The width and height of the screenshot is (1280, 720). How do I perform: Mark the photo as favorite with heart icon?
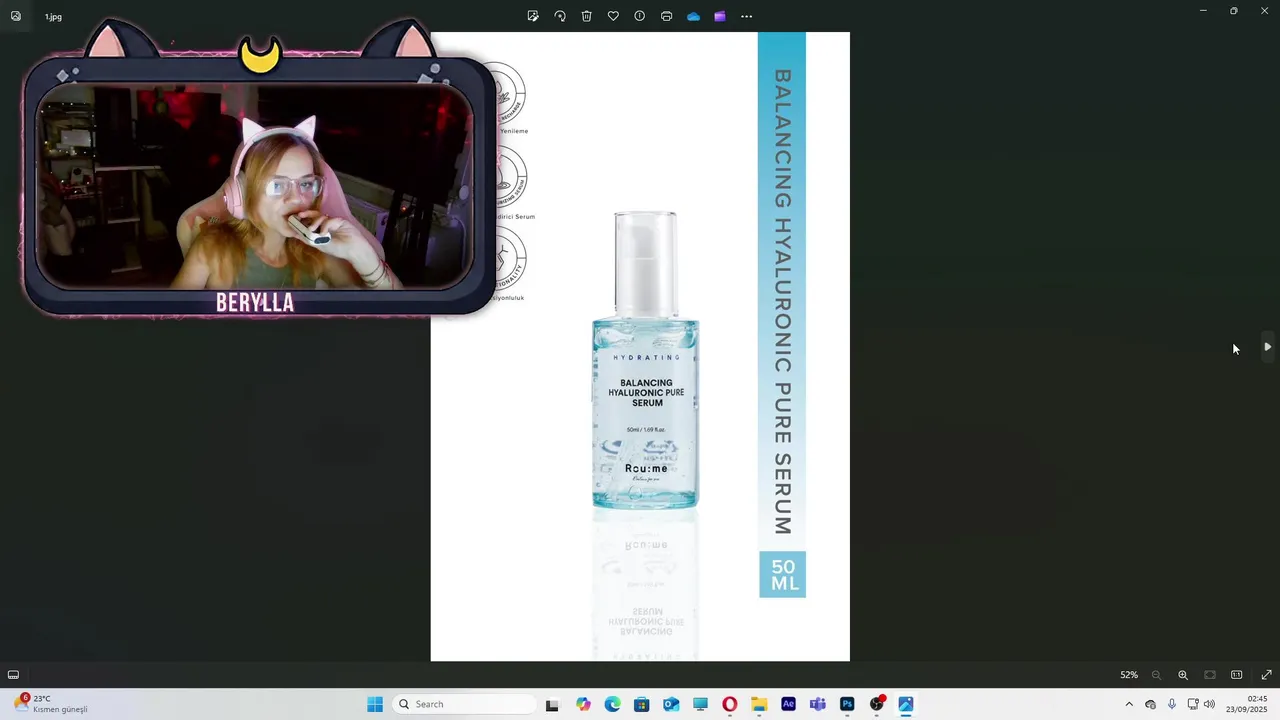point(613,16)
